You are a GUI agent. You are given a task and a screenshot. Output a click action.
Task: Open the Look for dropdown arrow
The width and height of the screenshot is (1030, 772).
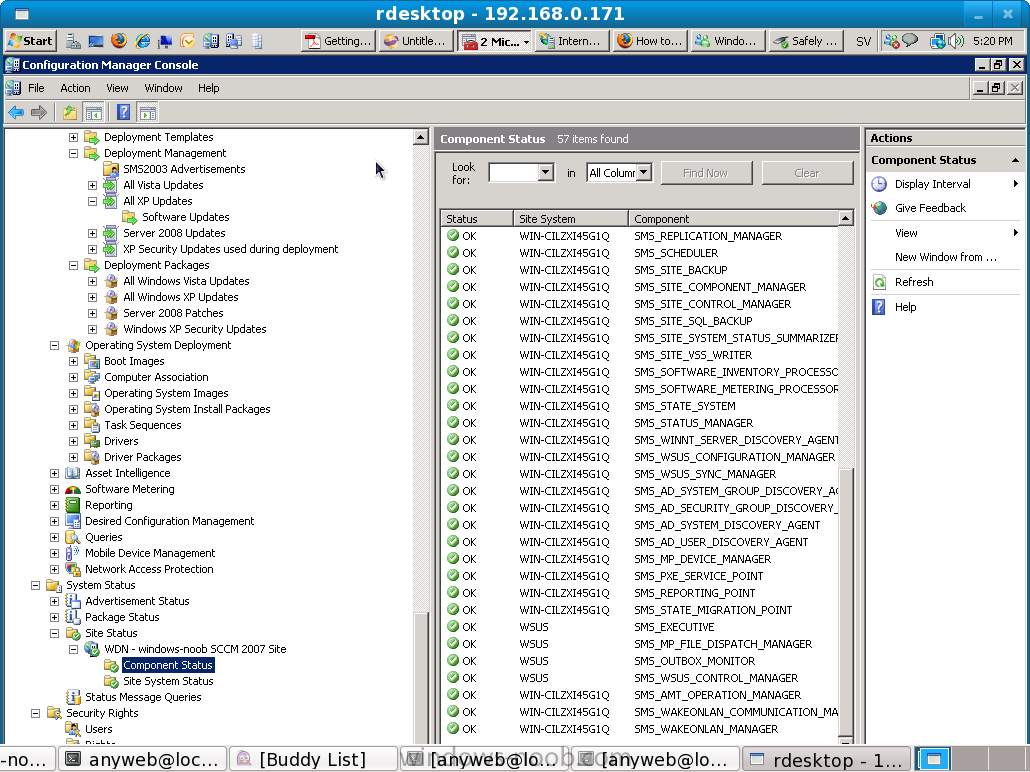click(545, 173)
